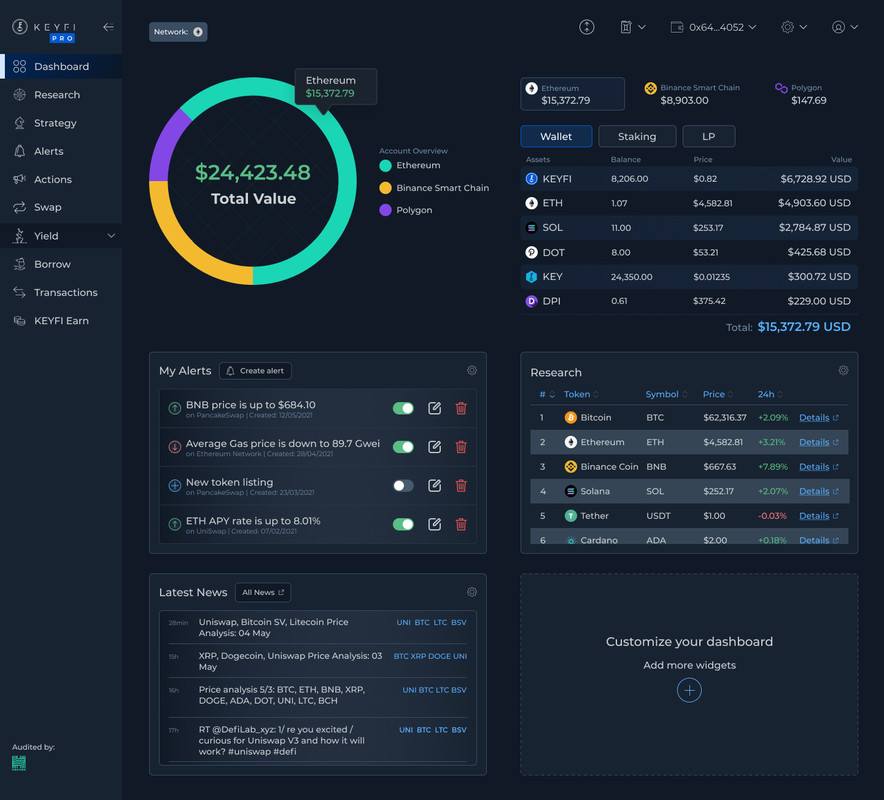Click the All News button
Screen dimensions: 884x800
pos(263,592)
